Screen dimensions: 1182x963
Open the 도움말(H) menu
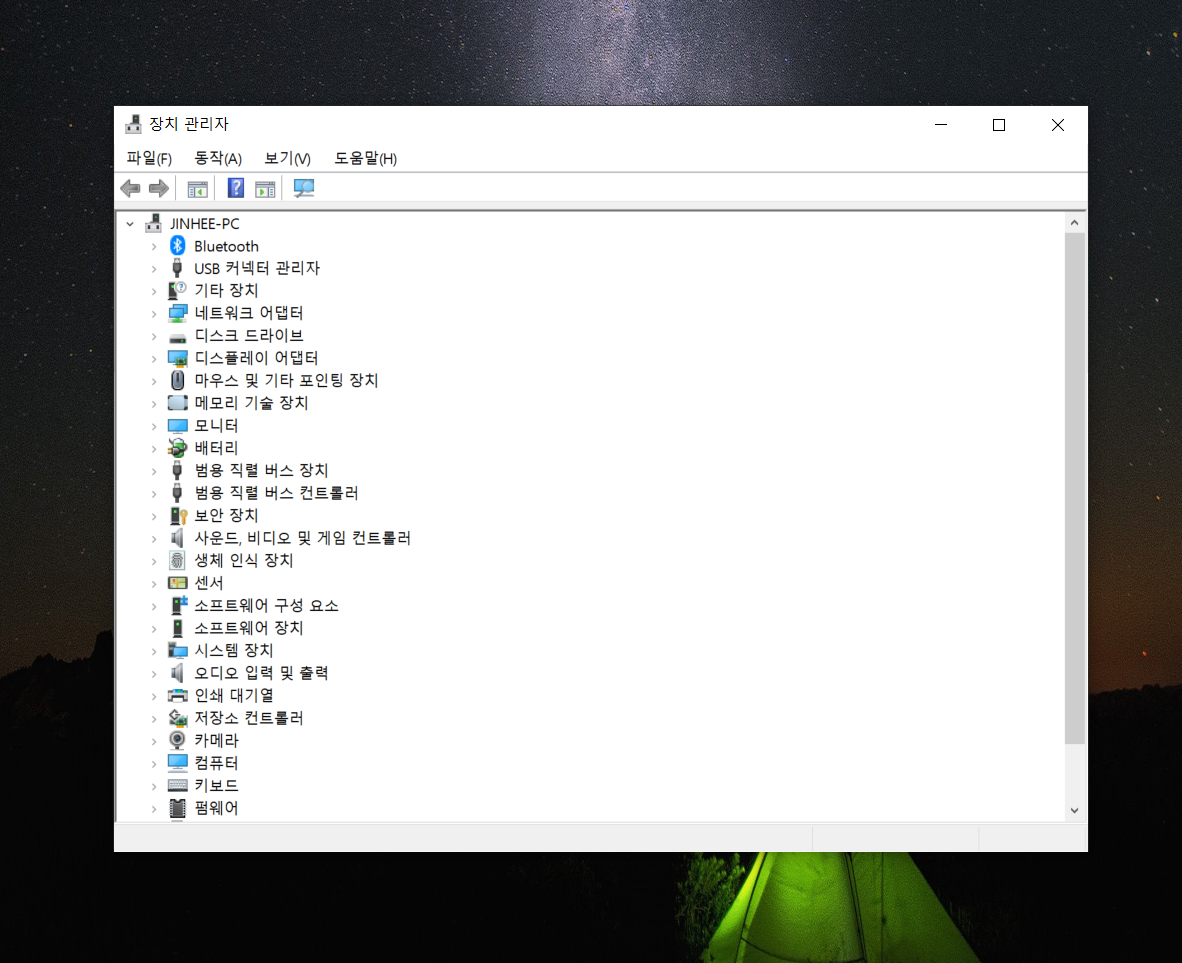click(x=366, y=158)
